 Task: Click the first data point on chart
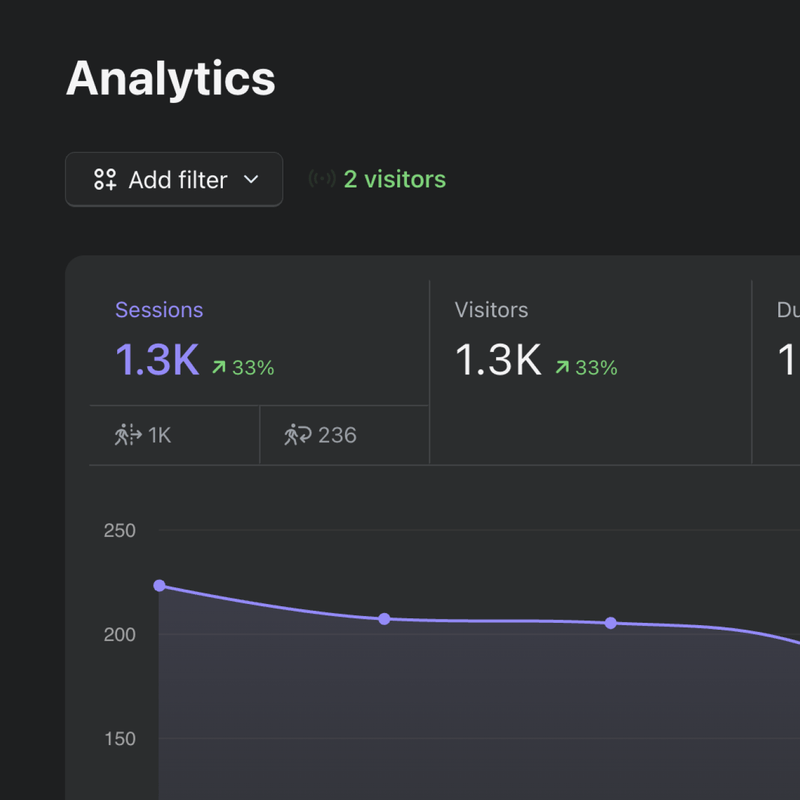click(159, 585)
